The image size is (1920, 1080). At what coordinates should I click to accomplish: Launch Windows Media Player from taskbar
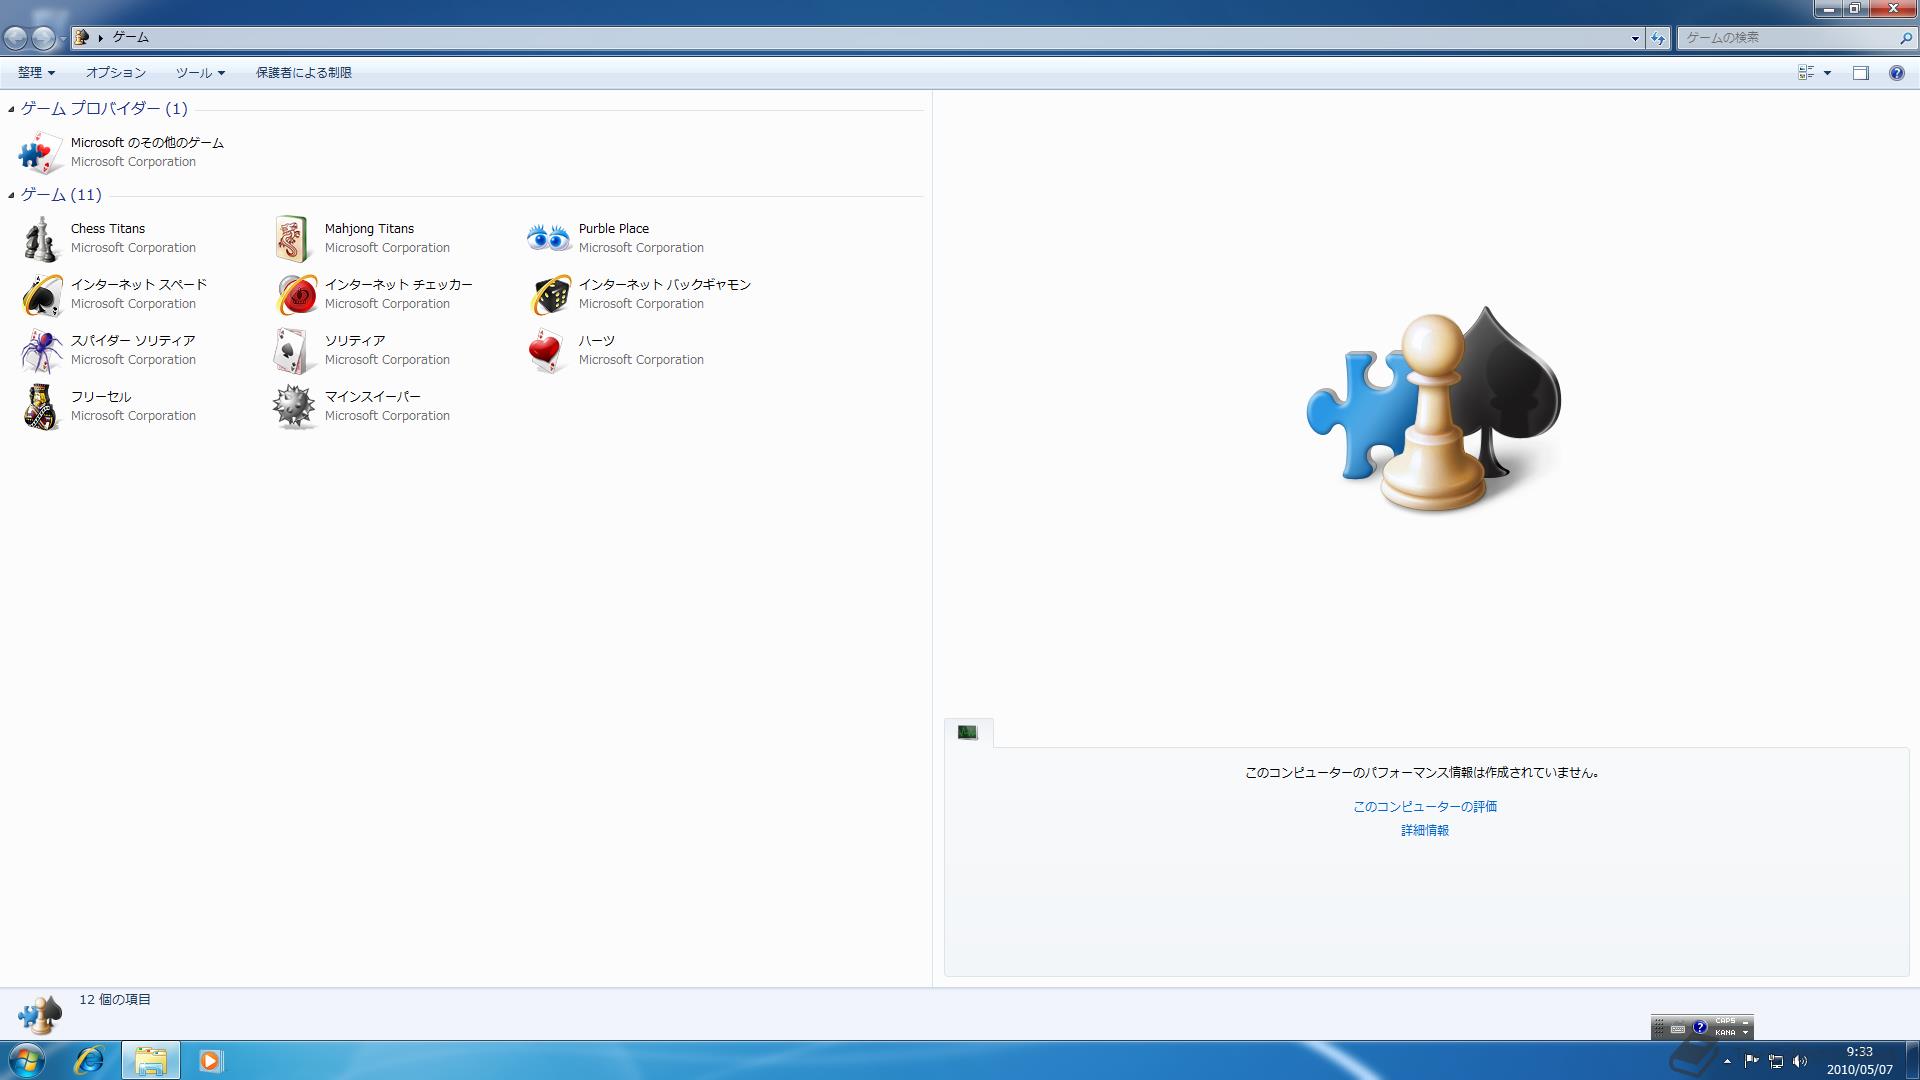point(210,1060)
